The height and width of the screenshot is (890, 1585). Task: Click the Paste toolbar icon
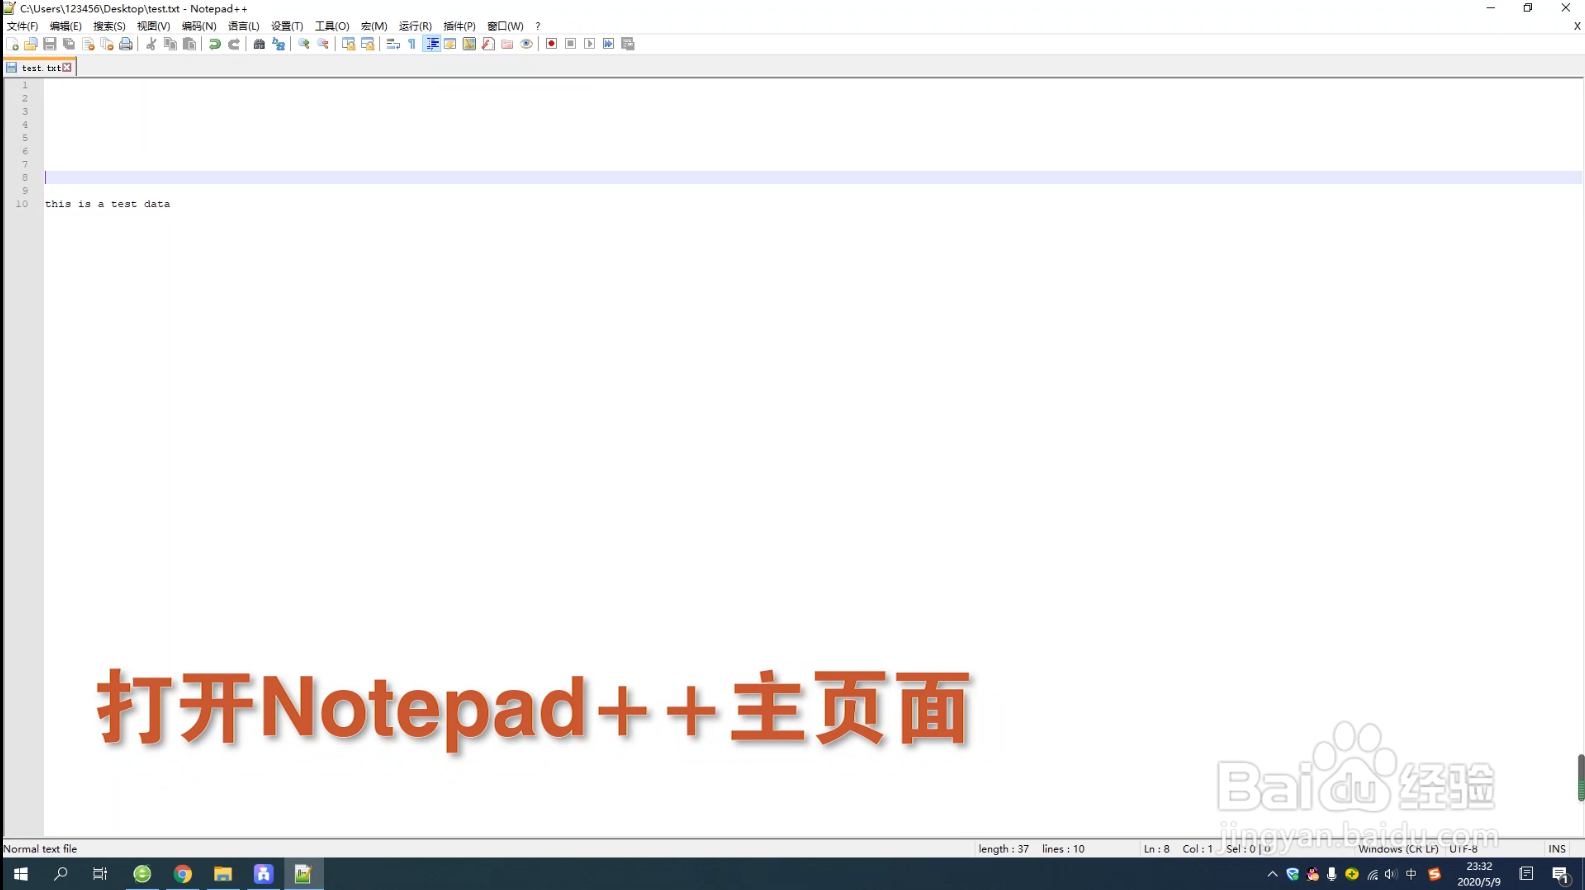click(x=189, y=44)
